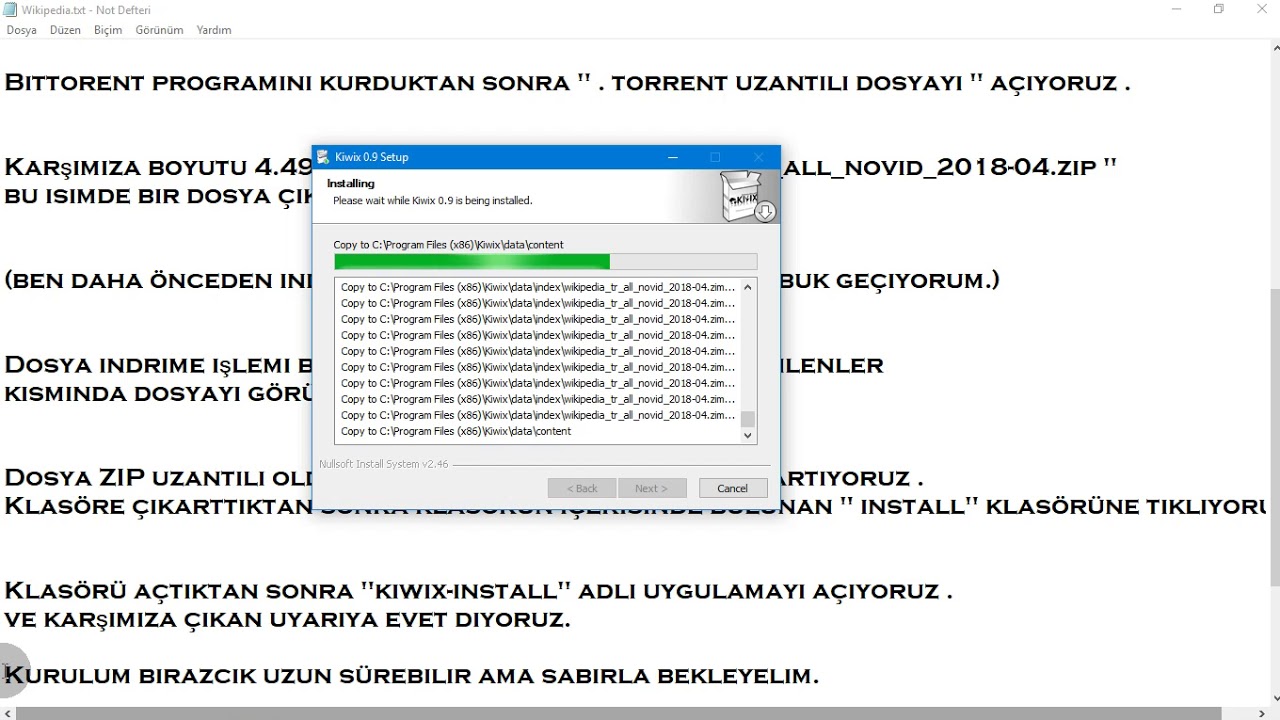Click 'Please wait while Kiwix 0.9 is being installed.'
Viewport: 1280px width, 720px height.
[x=432, y=200]
